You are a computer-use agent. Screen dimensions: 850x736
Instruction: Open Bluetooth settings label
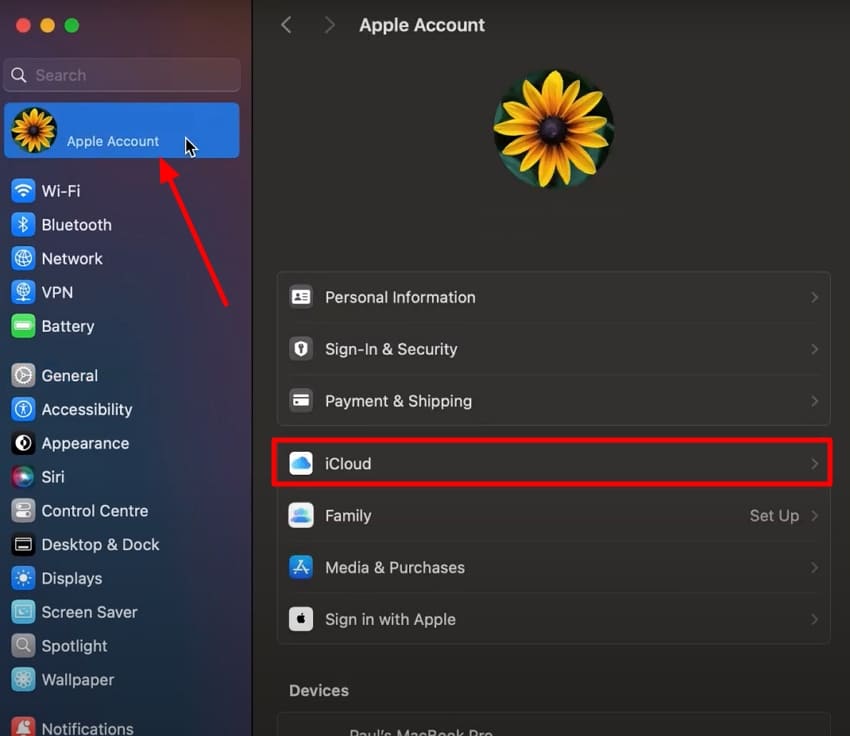coord(76,225)
